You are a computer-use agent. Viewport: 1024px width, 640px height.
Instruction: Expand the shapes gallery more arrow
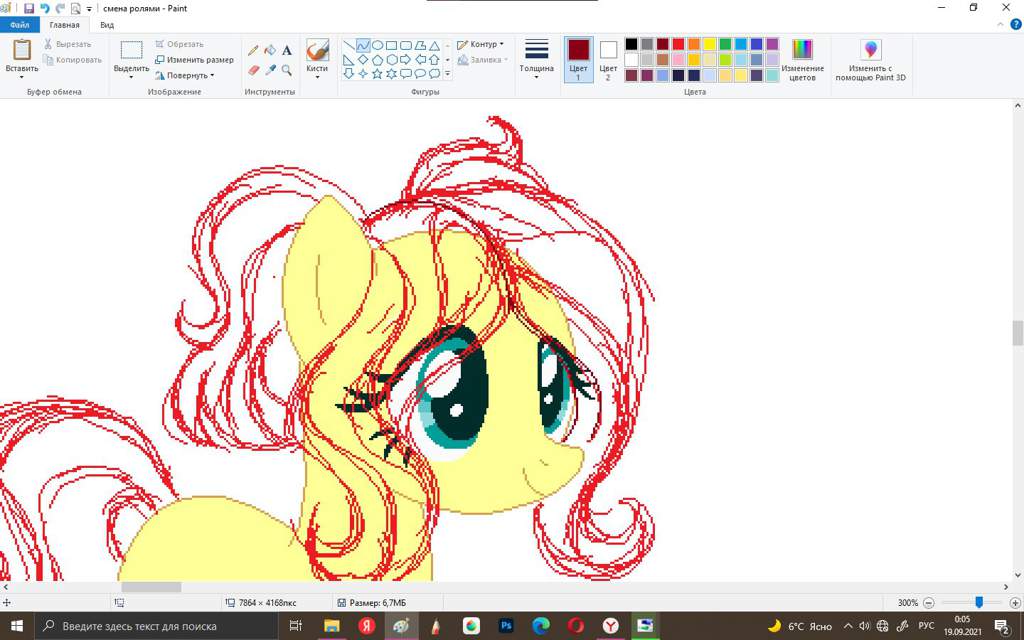click(447, 74)
